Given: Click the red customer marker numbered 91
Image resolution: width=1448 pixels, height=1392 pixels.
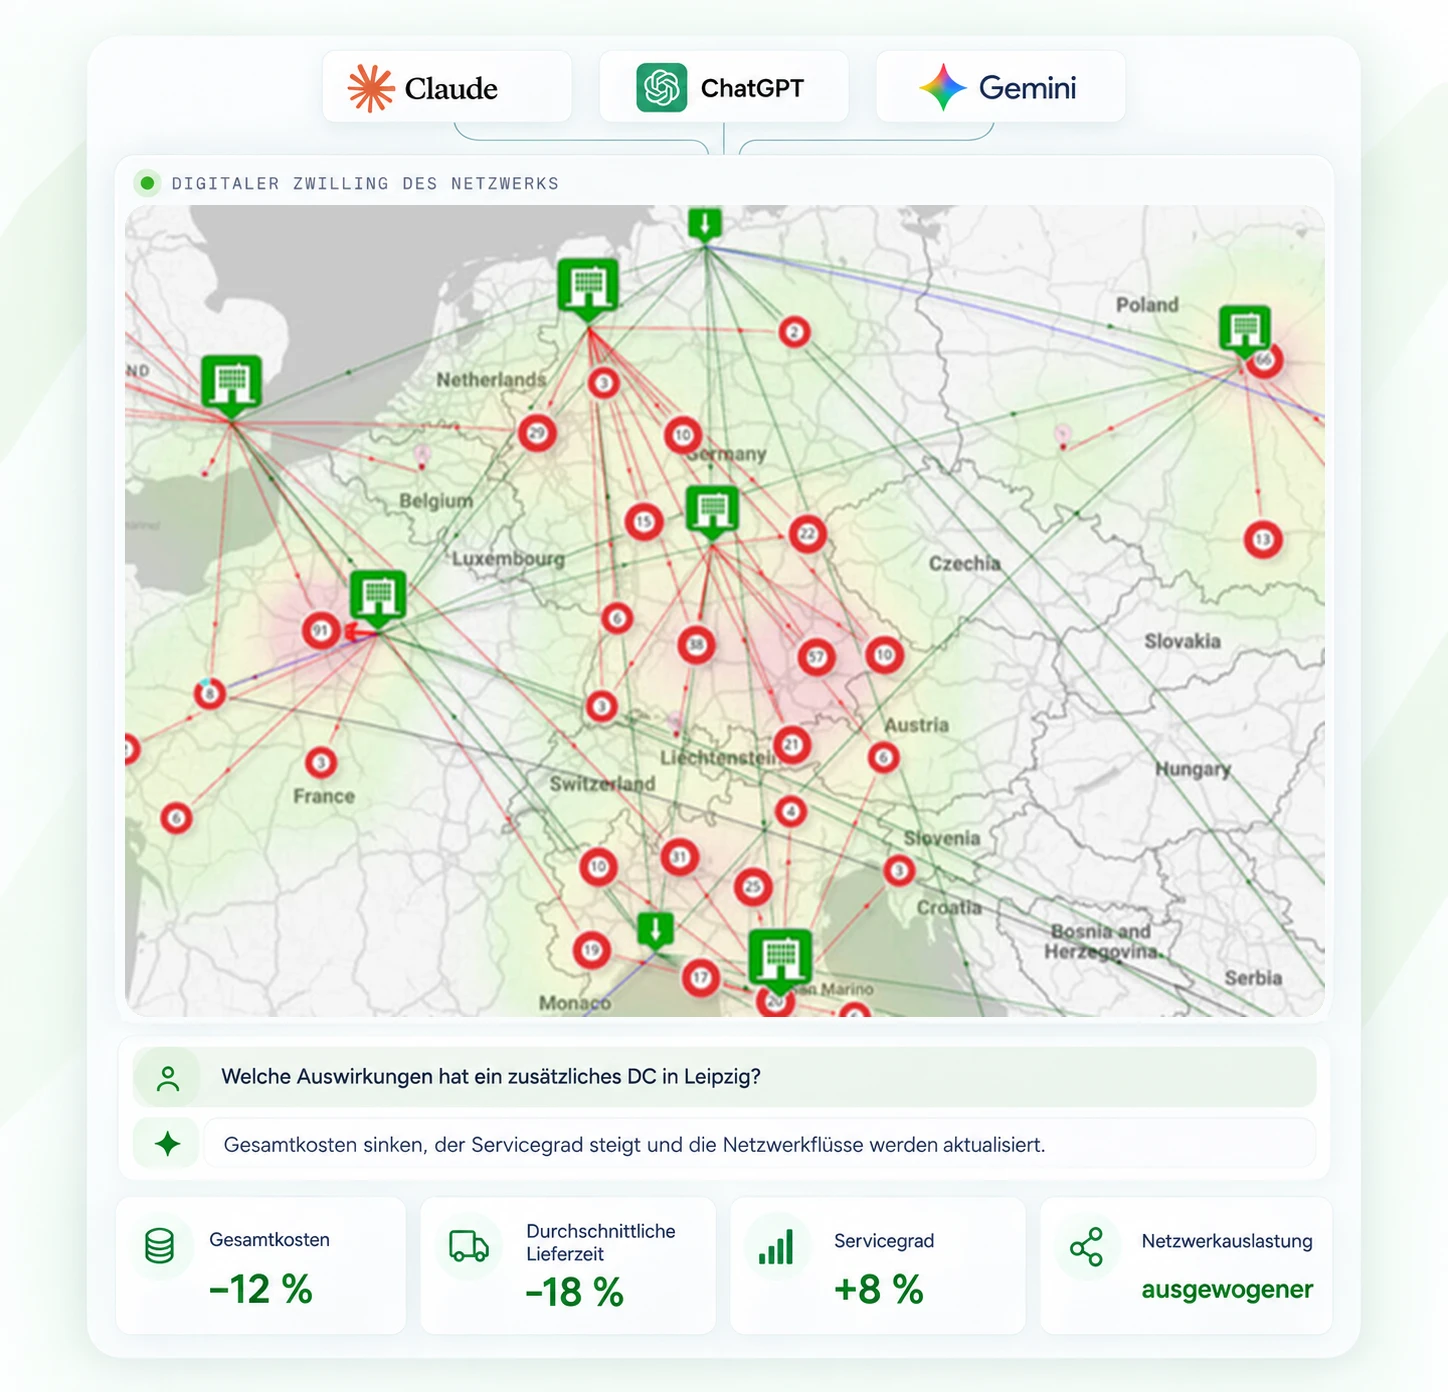Looking at the screenshot, I should pos(321,631).
